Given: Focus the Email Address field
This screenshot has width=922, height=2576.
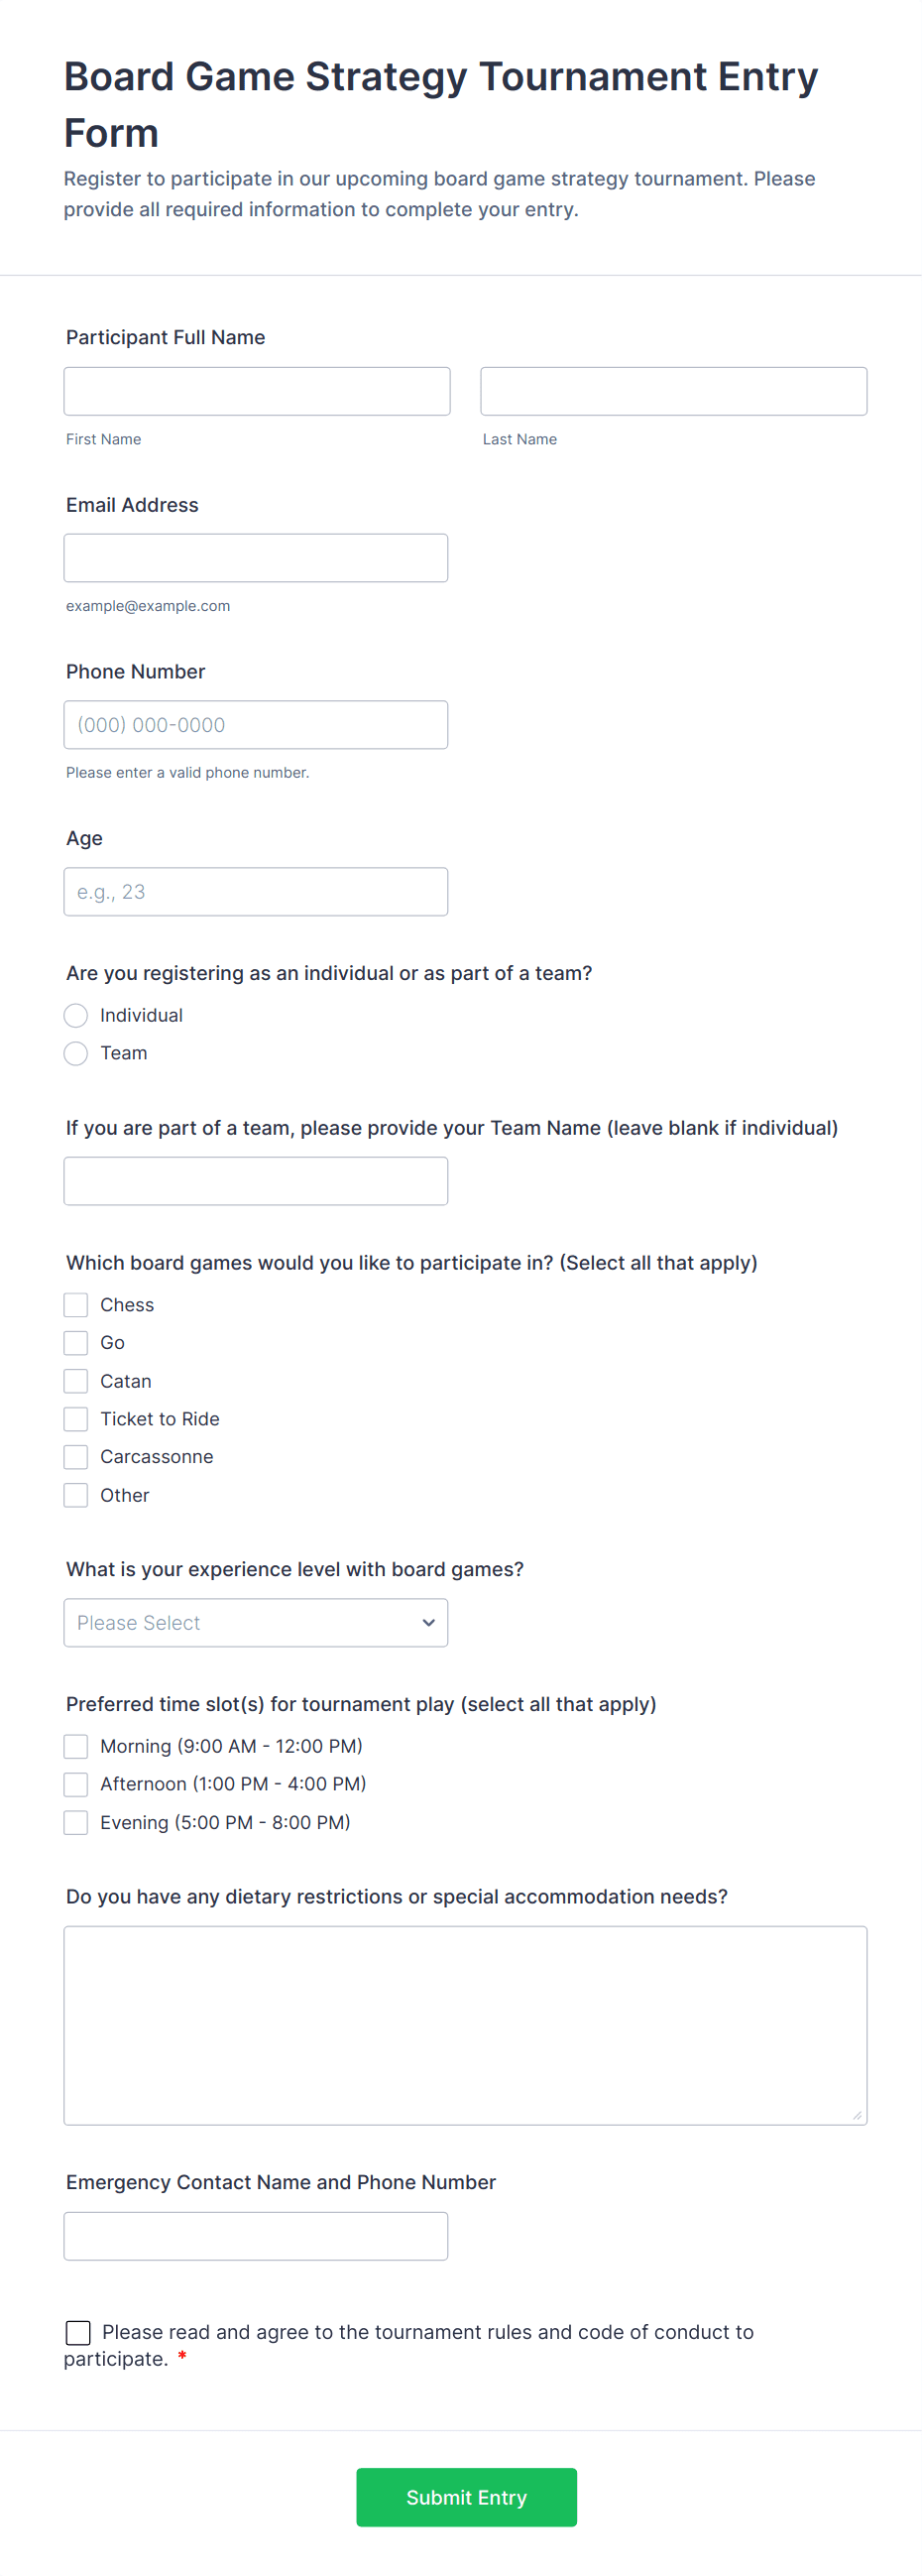Looking at the screenshot, I should [255, 558].
